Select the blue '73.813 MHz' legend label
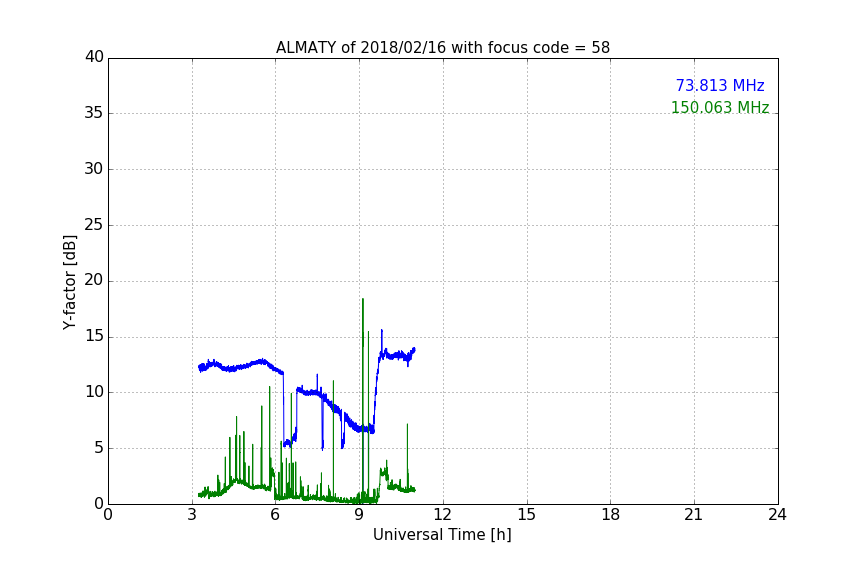The image size is (864, 576). click(720, 85)
